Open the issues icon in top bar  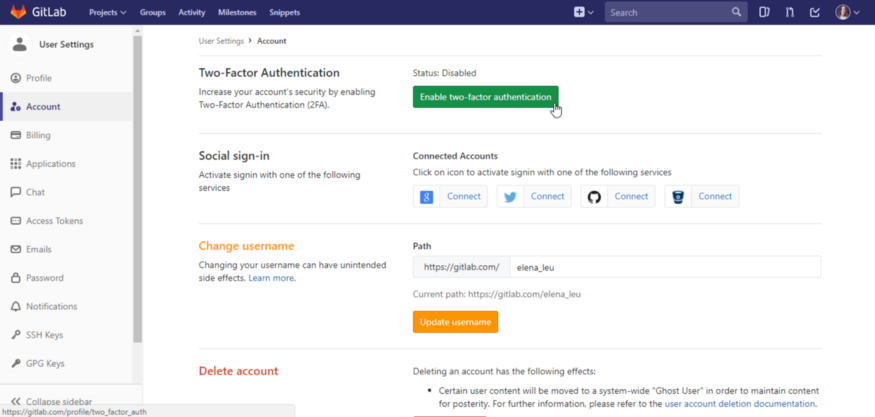pyautogui.click(x=764, y=12)
